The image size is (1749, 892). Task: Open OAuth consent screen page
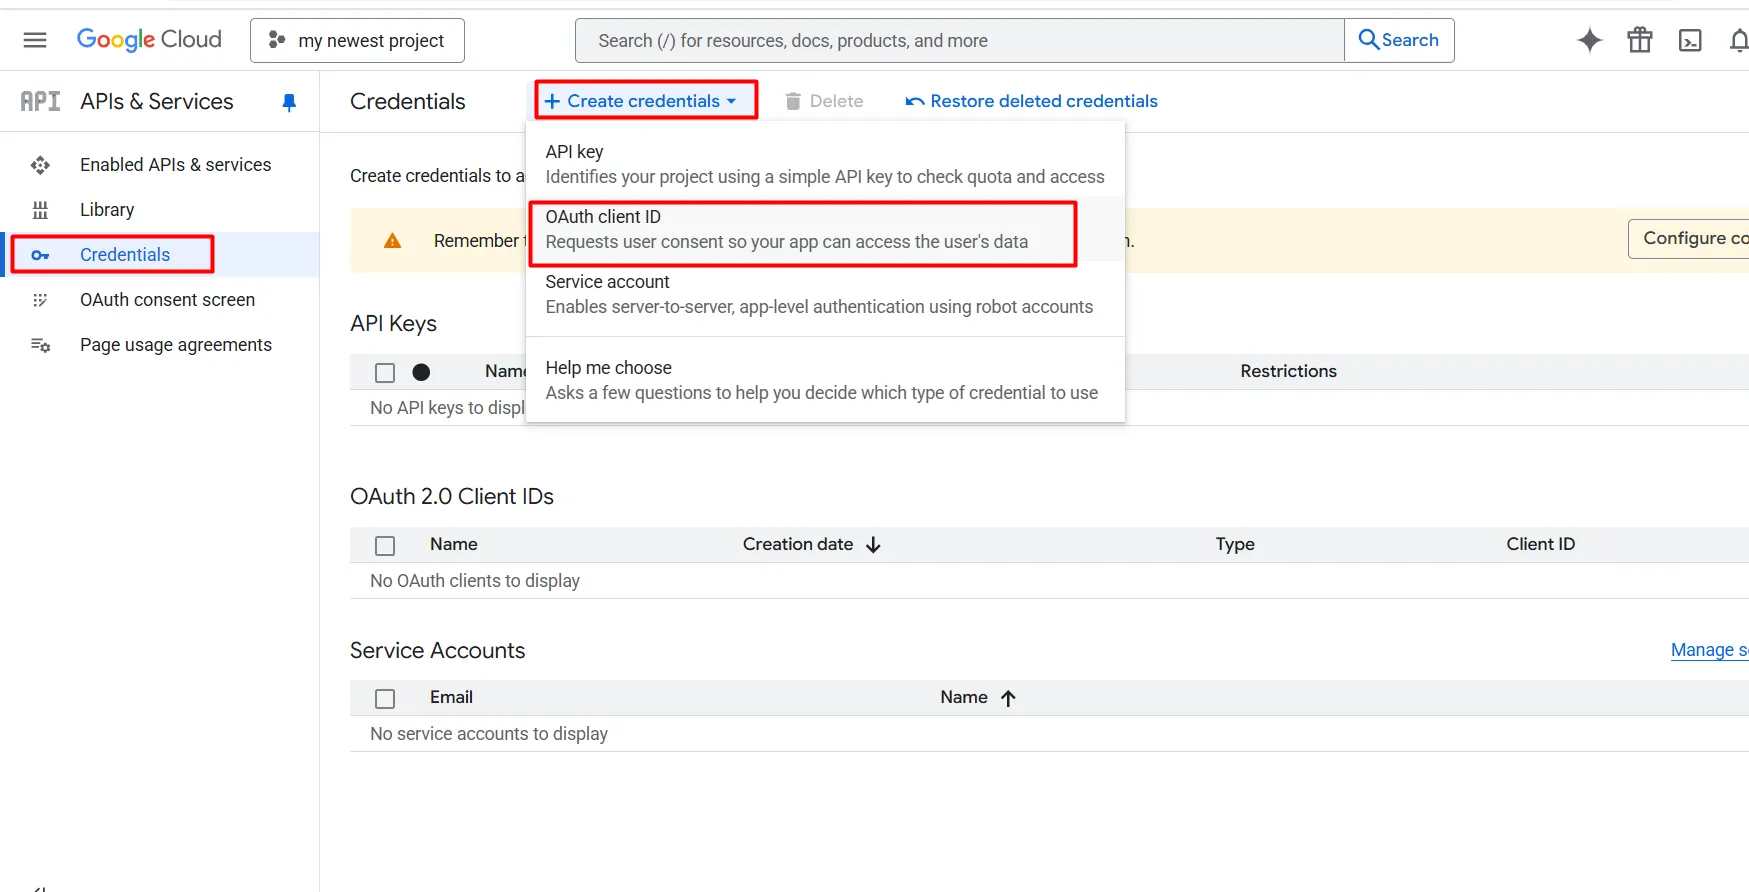[x=167, y=300]
